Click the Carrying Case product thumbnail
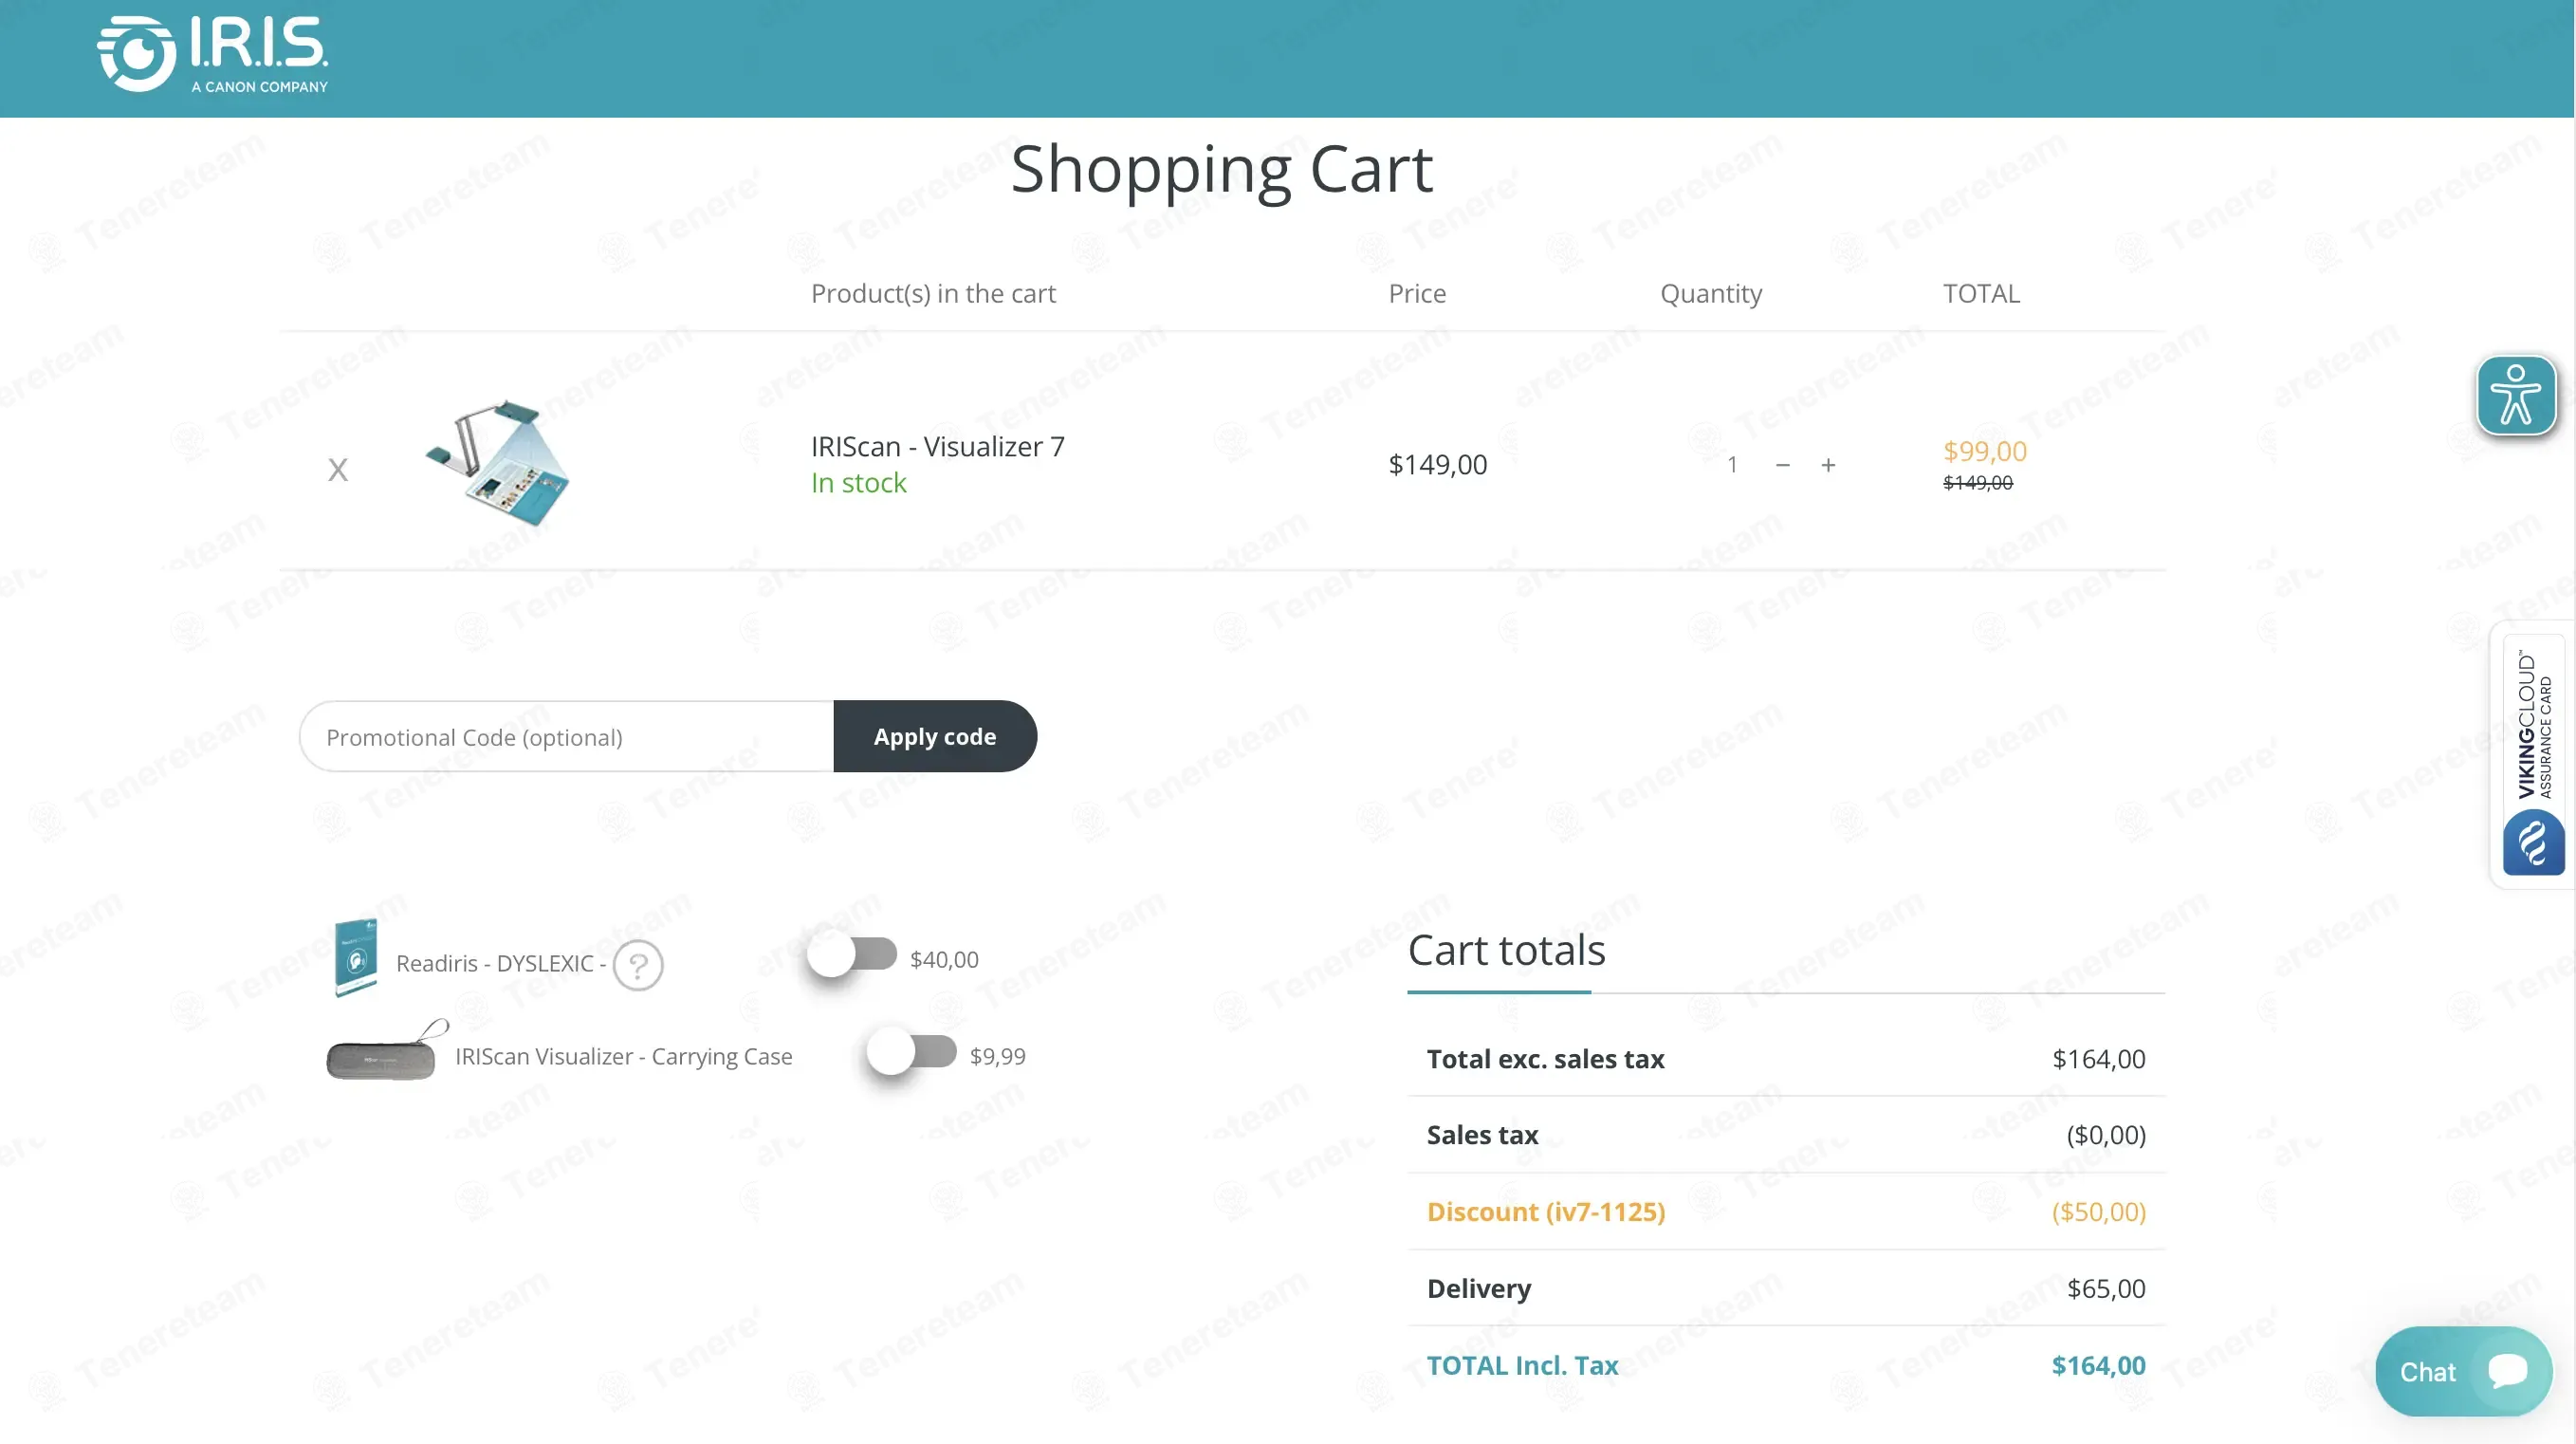The height and width of the screenshot is (1444, 2576). click(384, 1054)
